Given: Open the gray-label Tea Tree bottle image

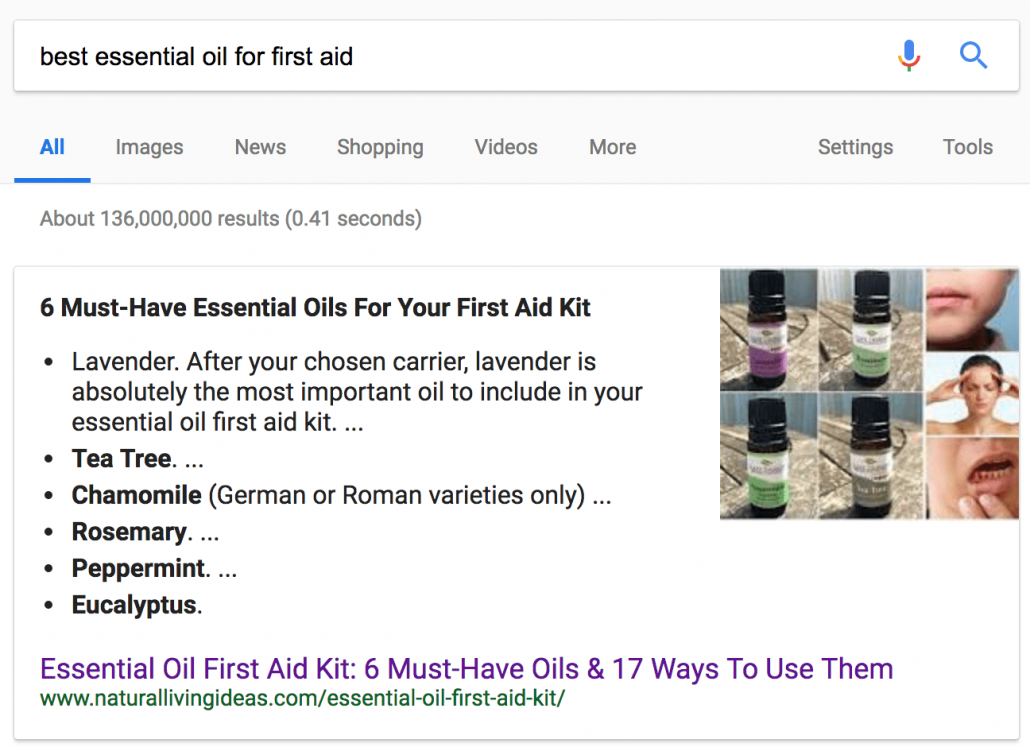Looking at the screenshot, I should [872, 456].
